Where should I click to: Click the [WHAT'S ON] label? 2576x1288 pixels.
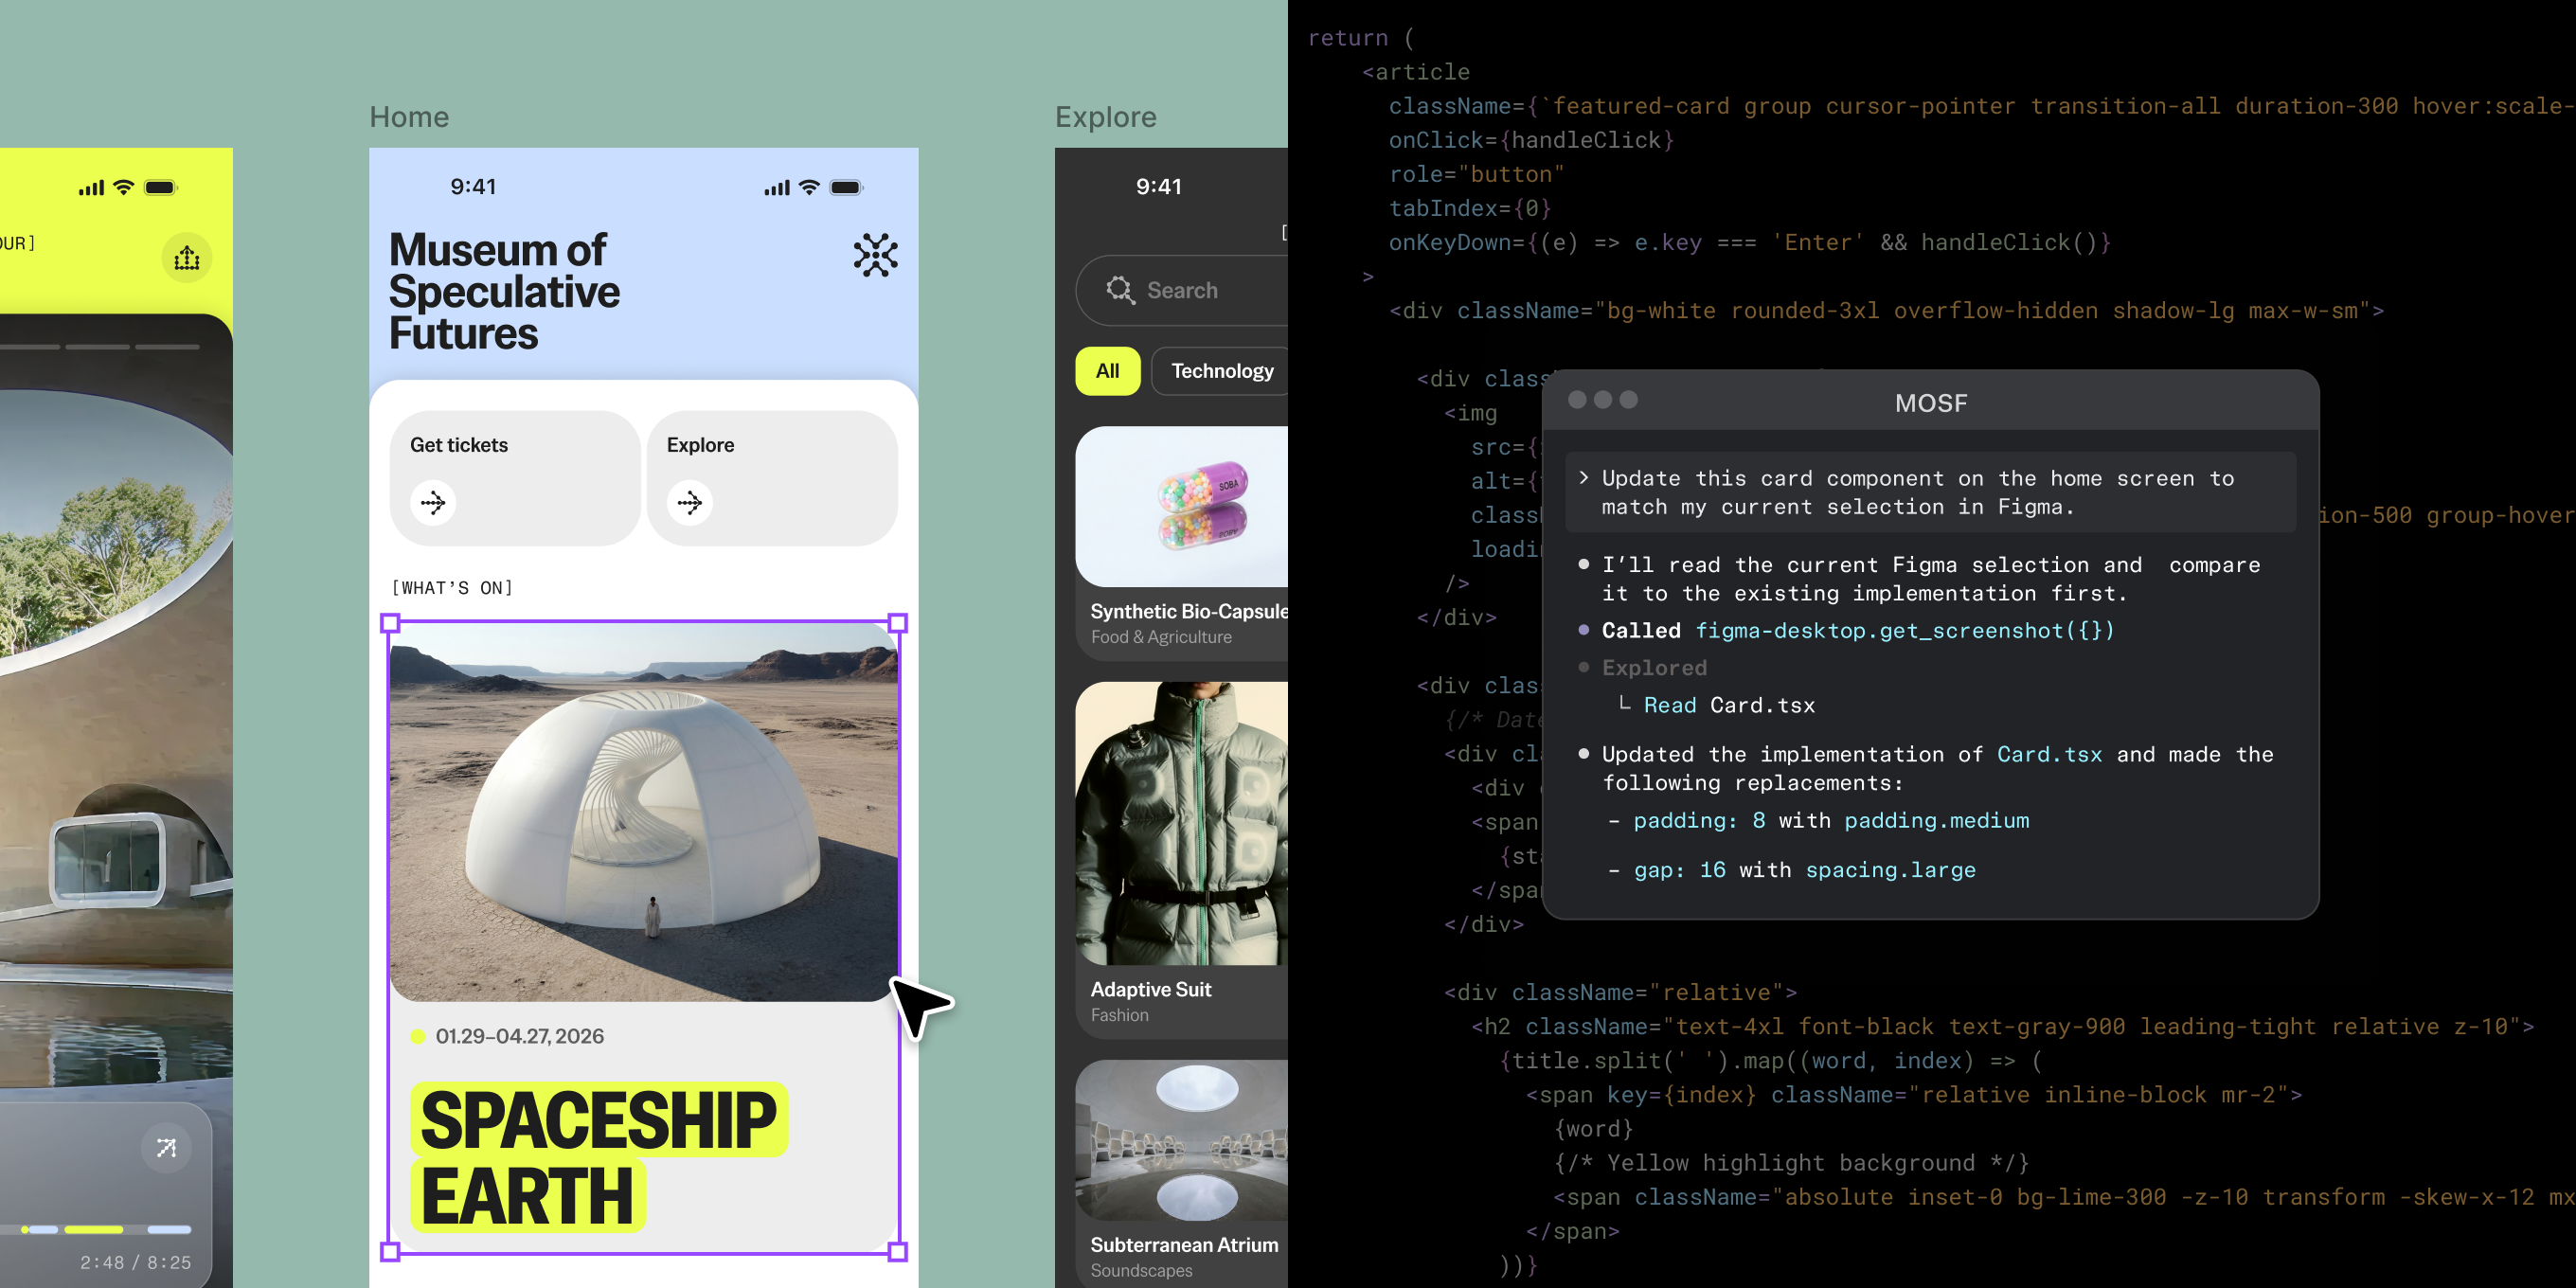click(452, 588)
